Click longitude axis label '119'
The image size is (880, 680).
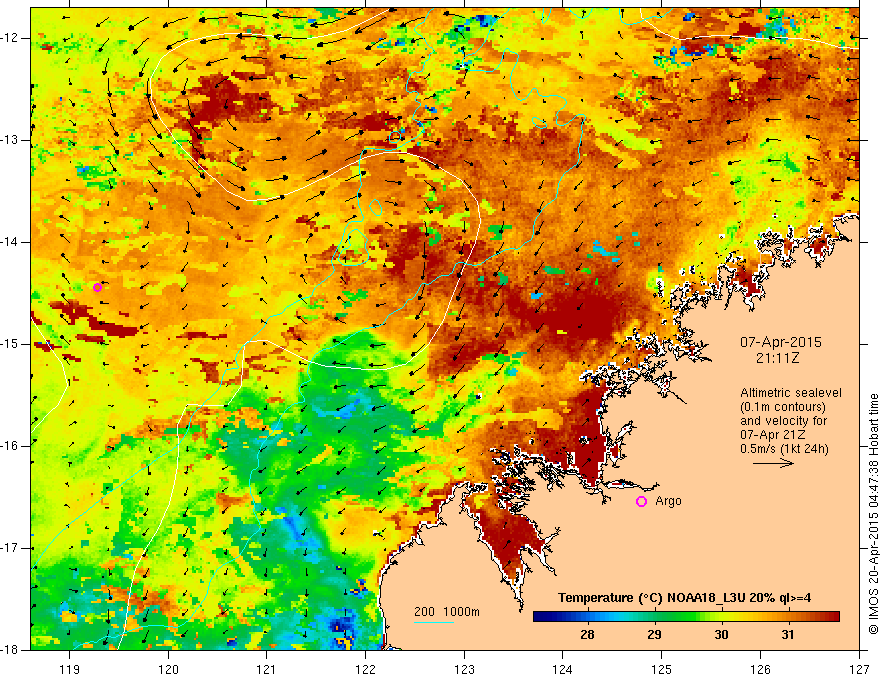click(x=69, y=669)
